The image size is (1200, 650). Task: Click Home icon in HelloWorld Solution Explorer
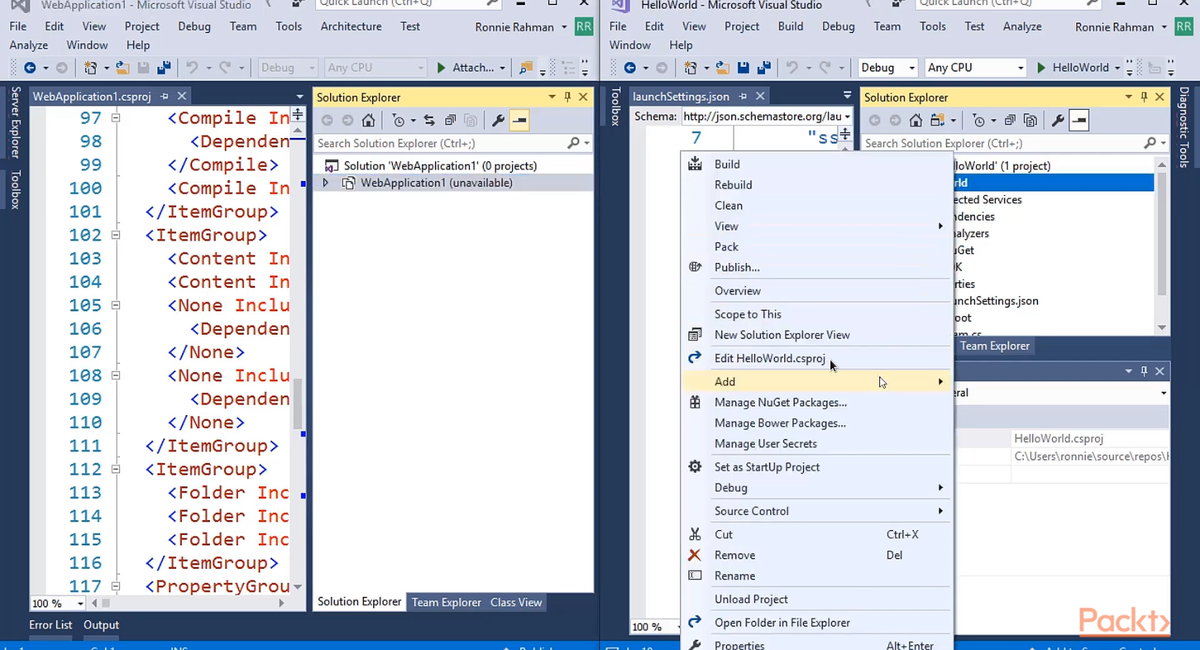(x=915, y=120)
